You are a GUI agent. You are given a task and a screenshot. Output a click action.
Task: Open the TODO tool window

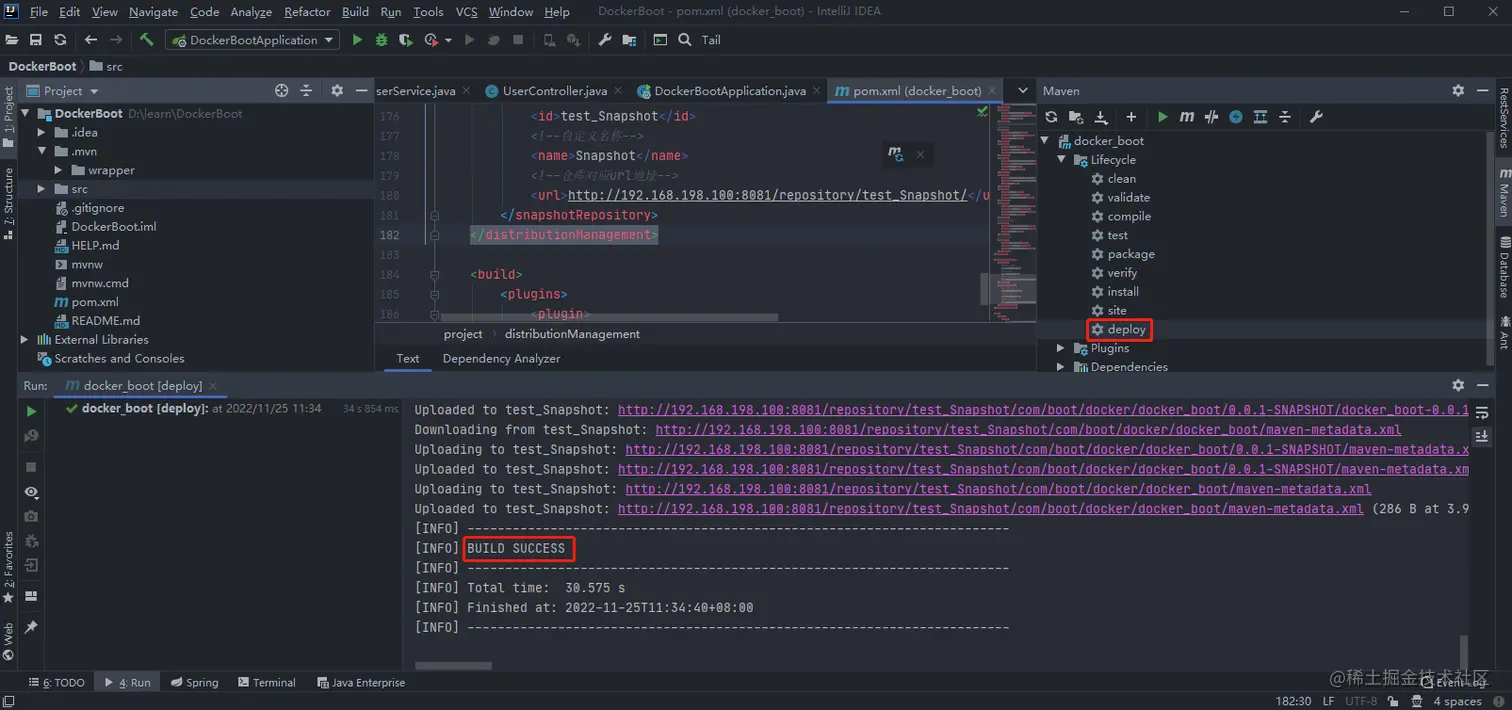click(57, 683)
